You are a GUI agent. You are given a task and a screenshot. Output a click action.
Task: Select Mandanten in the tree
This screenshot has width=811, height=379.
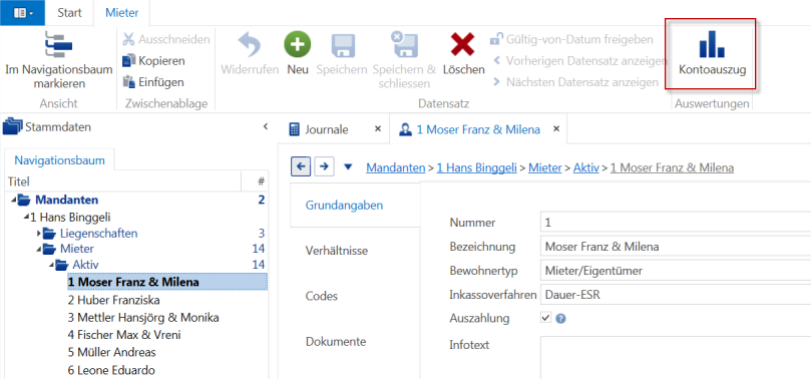pyautogui.click(x=67, y=200)
